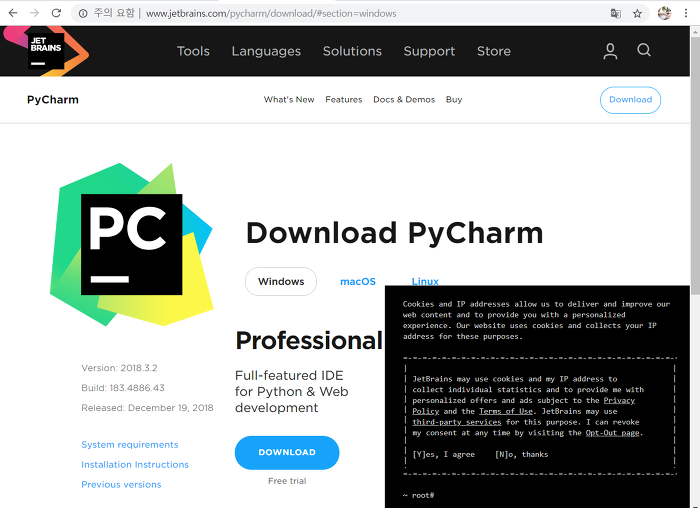The image size is (700, 508).
Task: Open the Solutions menu
Action: [352, 51]
